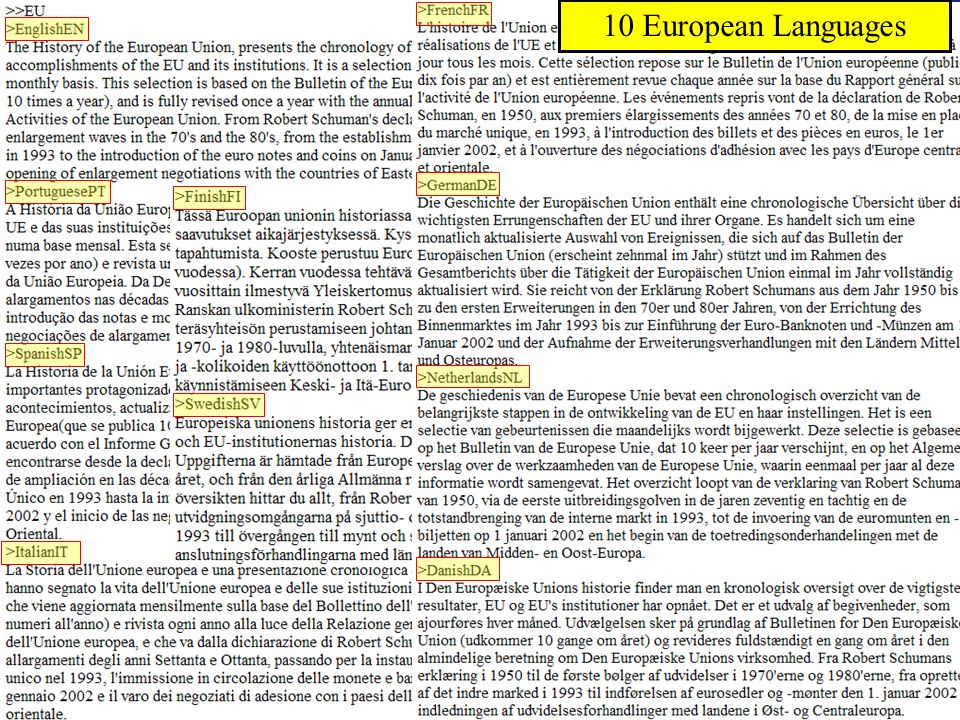Select the ">PortuguesePT" heading
The height and width of the screenshot is (720, 960).
pyautogui.click(x=58, y=192)
